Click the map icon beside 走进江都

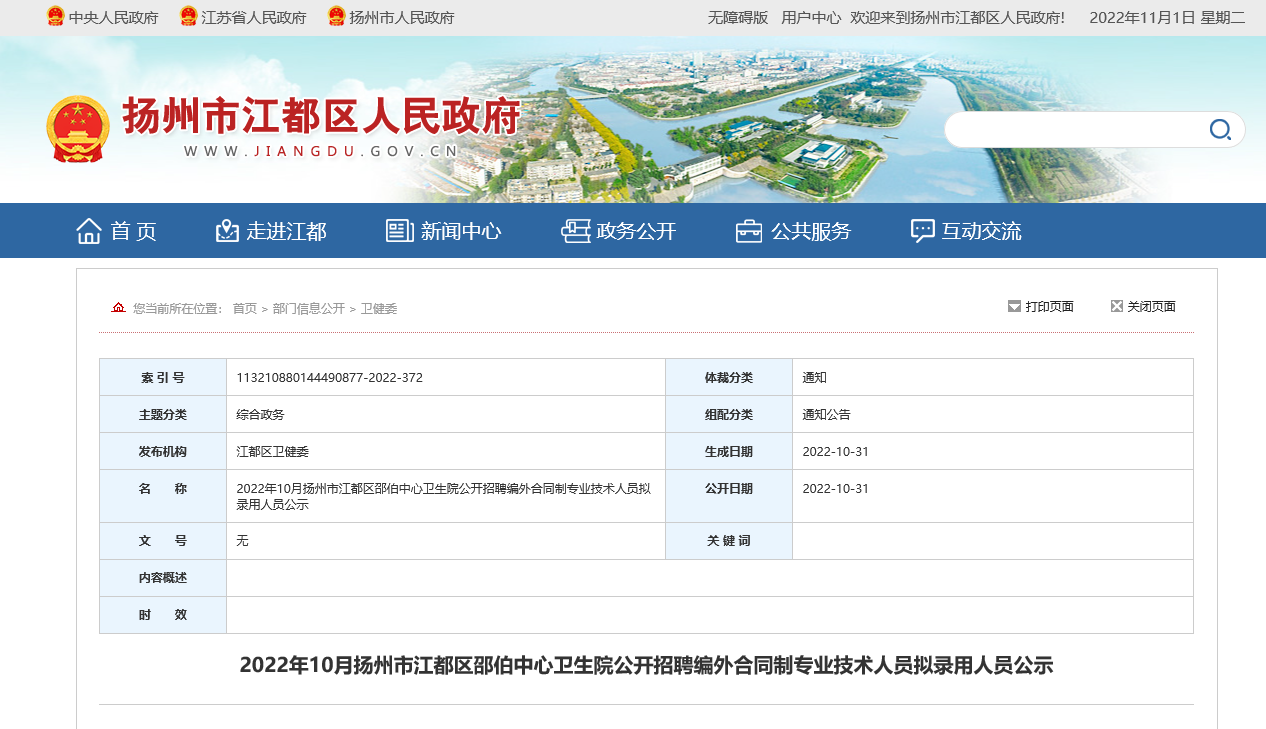227,231
